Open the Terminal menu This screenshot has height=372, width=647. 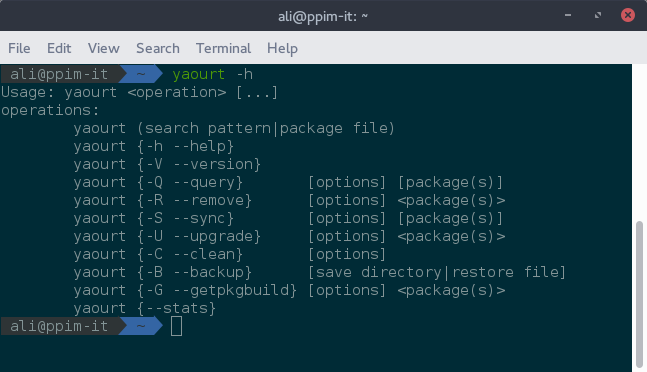223,48
